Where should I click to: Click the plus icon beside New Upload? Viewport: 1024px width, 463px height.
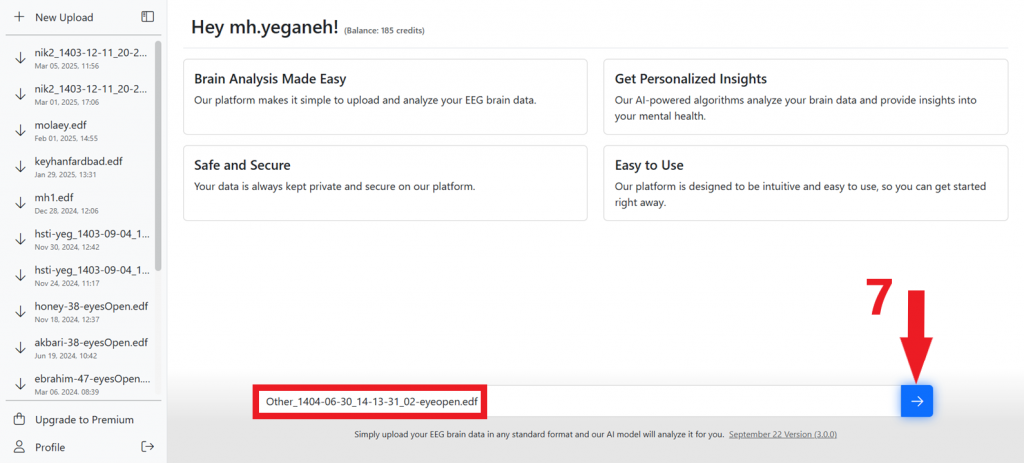click(19, 17)
